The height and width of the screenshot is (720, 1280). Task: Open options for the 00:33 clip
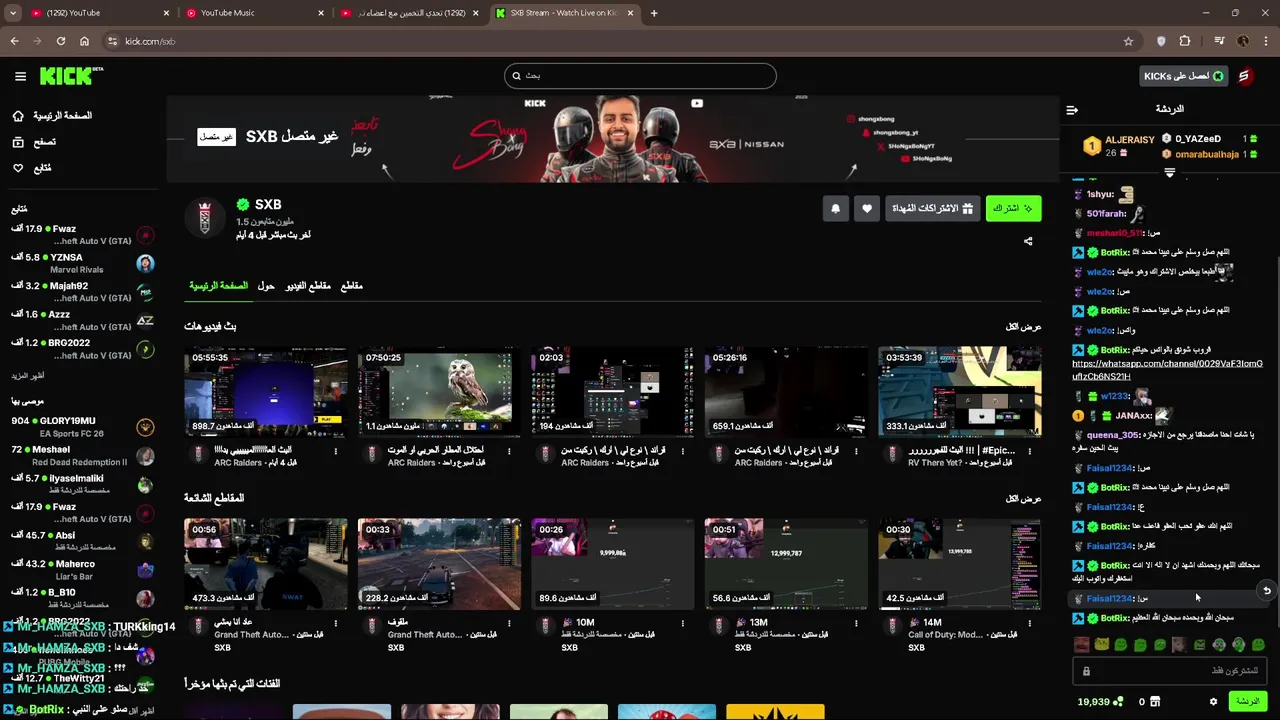(509, 623)
